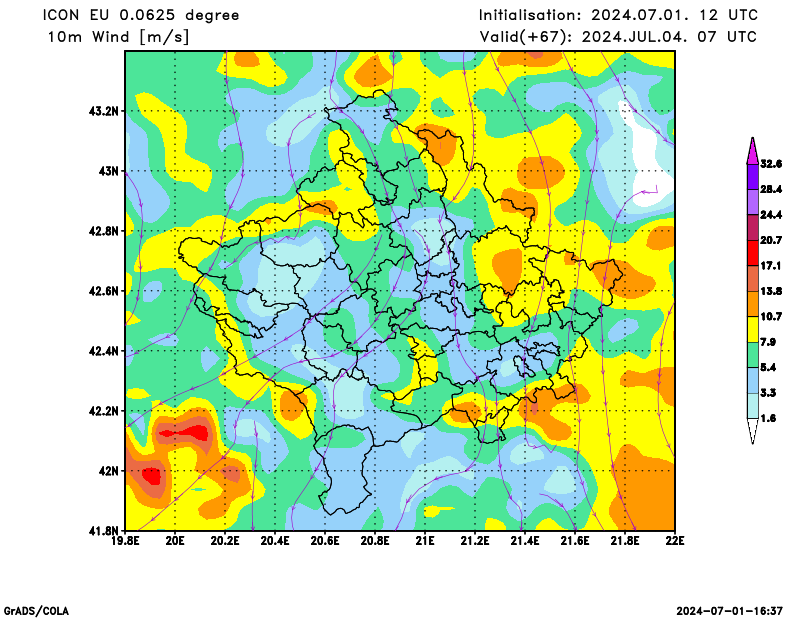The width and height of the screenshot is (800, 618).
Task: Click the GrADS/COLA credit label
Action: pyautogui.click(x=36, y=611)
